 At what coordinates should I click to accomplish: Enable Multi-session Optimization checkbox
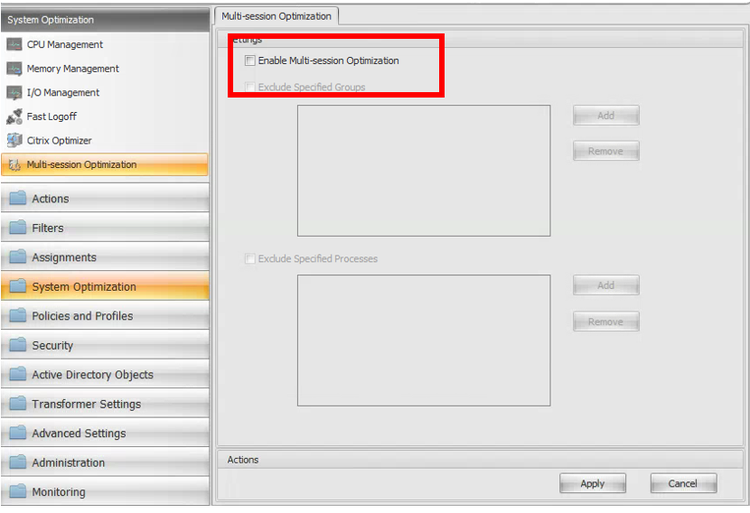(250, 61)
